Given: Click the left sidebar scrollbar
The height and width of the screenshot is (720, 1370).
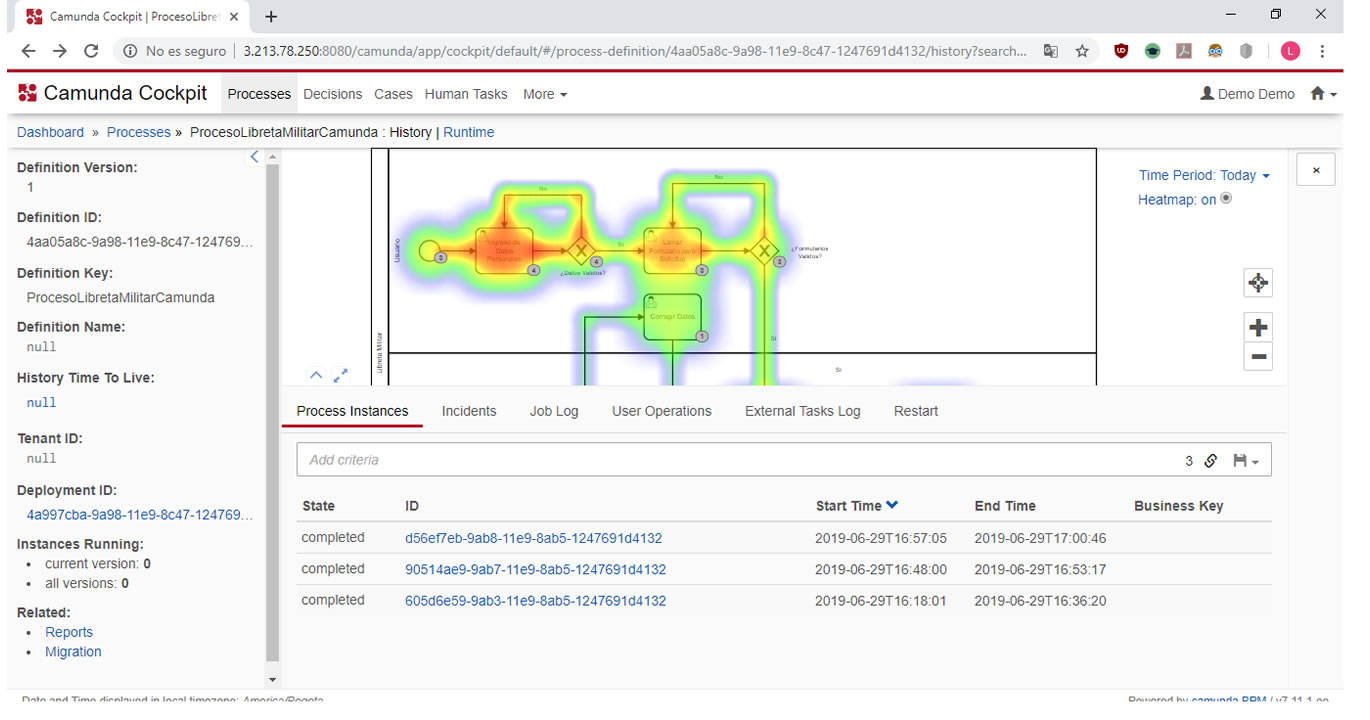Looking at the screenshot, I should (273, 410).
